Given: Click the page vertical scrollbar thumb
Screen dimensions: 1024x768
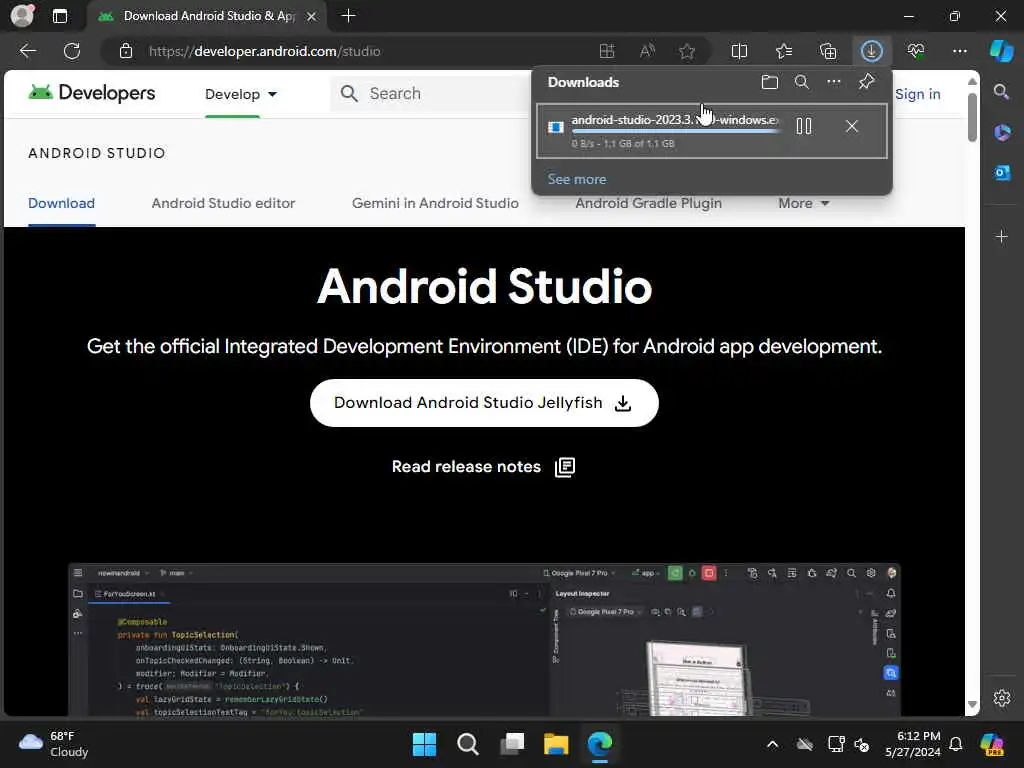Looking at the screenshot, I should [x=972, y=118].
